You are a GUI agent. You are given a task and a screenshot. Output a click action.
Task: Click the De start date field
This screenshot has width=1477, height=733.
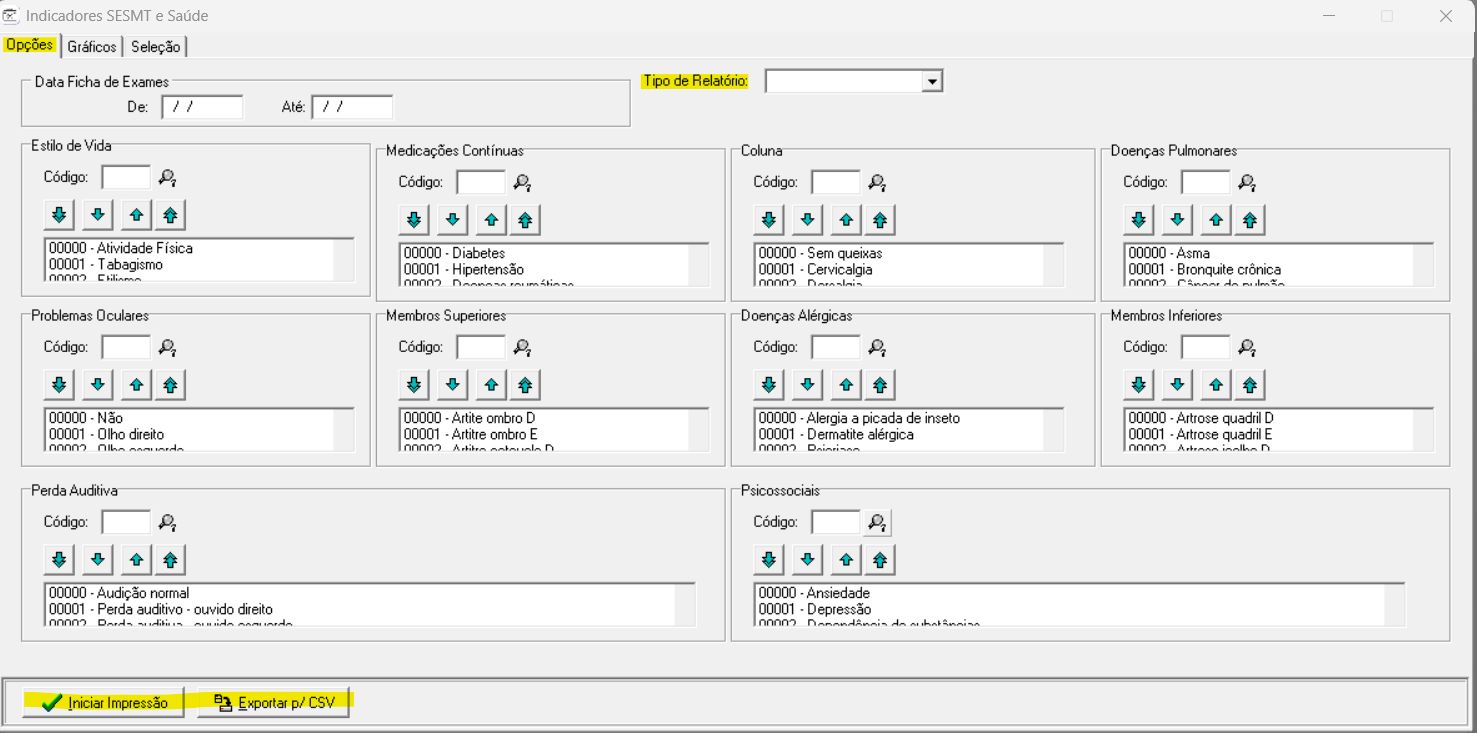(x=202, y=107)
